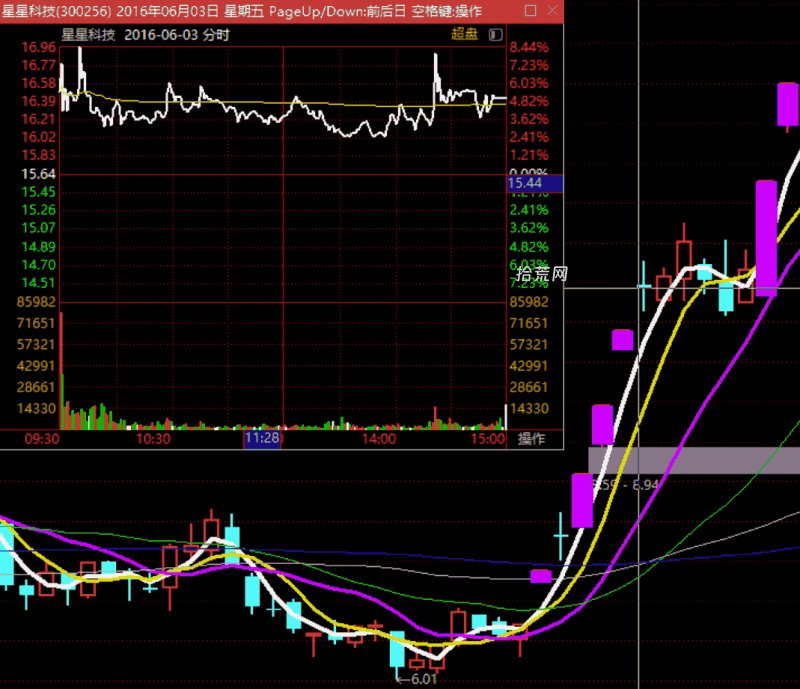This screenshot has height=689, width=800.
Task: Click the ←6.01 low price annotation
Action: pos(417,679)
